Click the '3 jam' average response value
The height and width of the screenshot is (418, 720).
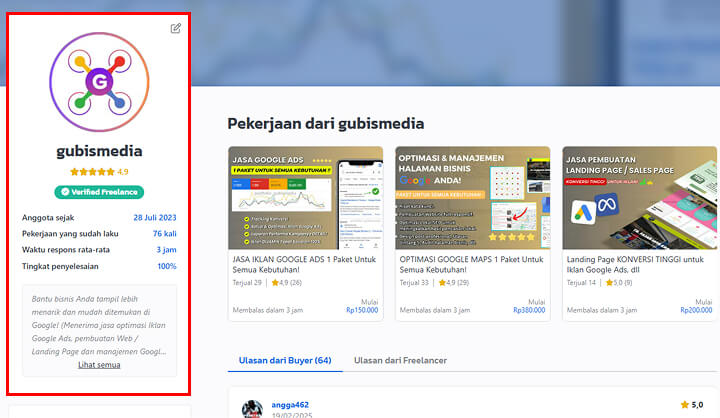click(x=166, y=250)
